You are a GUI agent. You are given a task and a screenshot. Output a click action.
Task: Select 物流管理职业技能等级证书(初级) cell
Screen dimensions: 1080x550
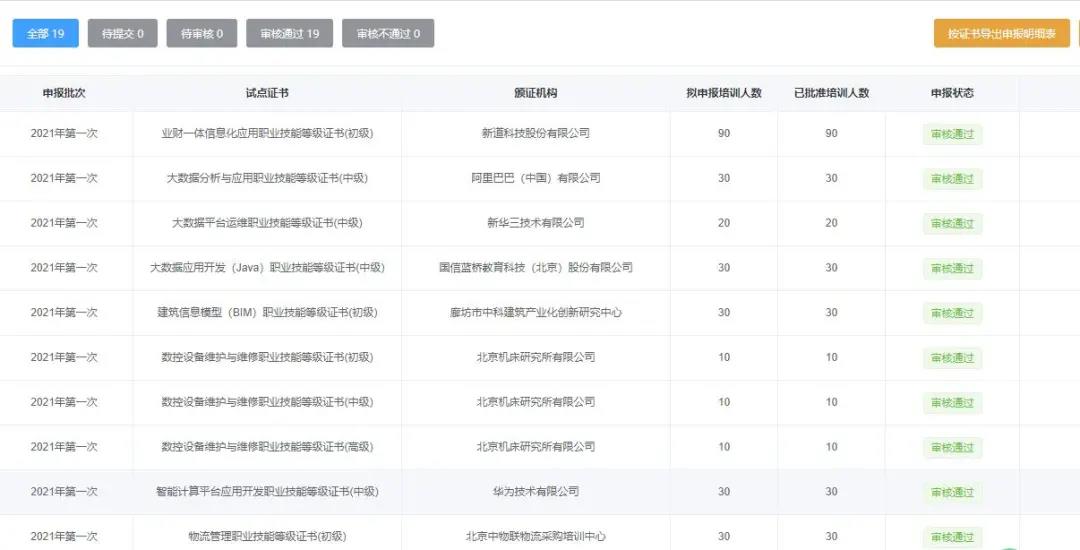[267, 536]
